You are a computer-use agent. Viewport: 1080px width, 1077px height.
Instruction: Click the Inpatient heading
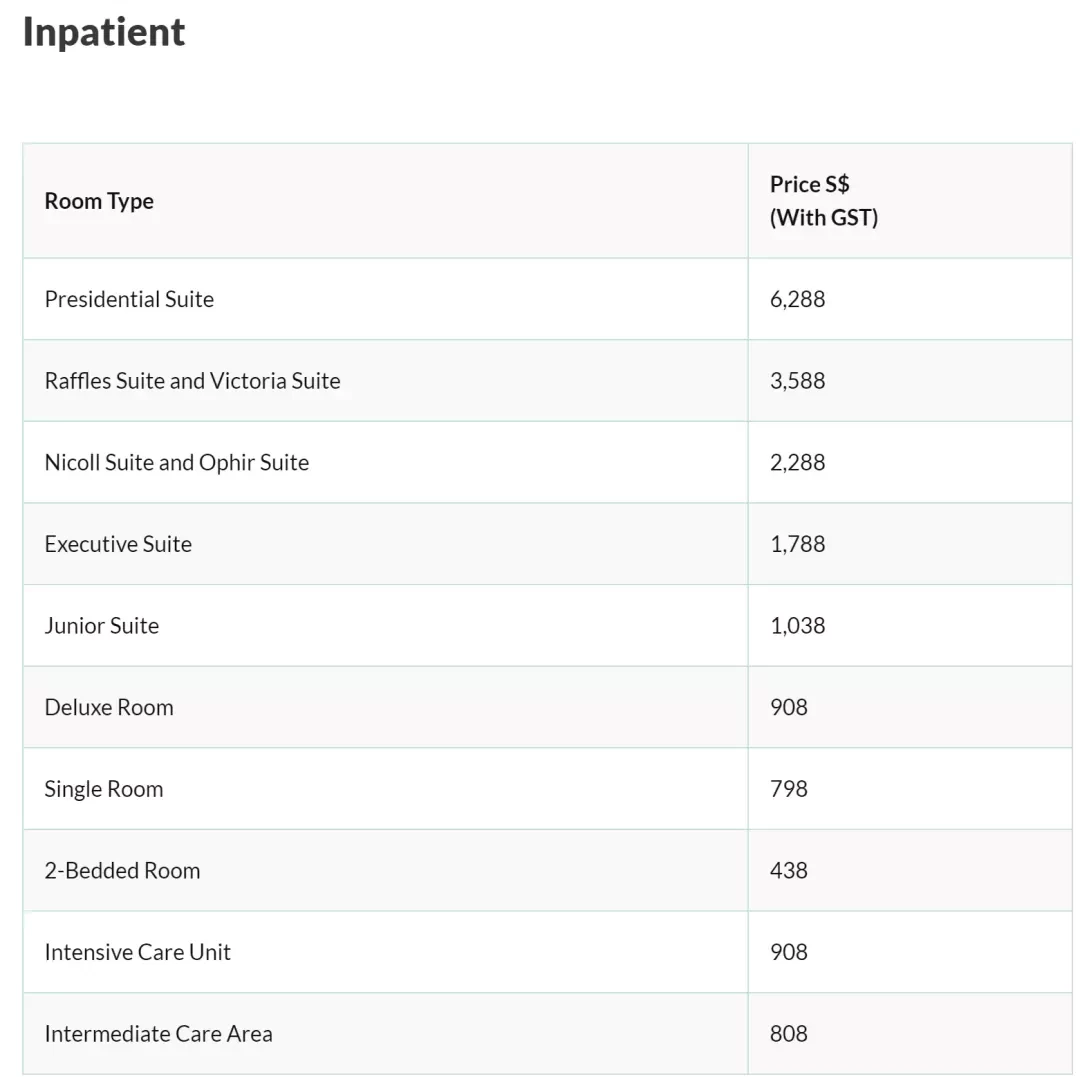click(x=104, y=32)
